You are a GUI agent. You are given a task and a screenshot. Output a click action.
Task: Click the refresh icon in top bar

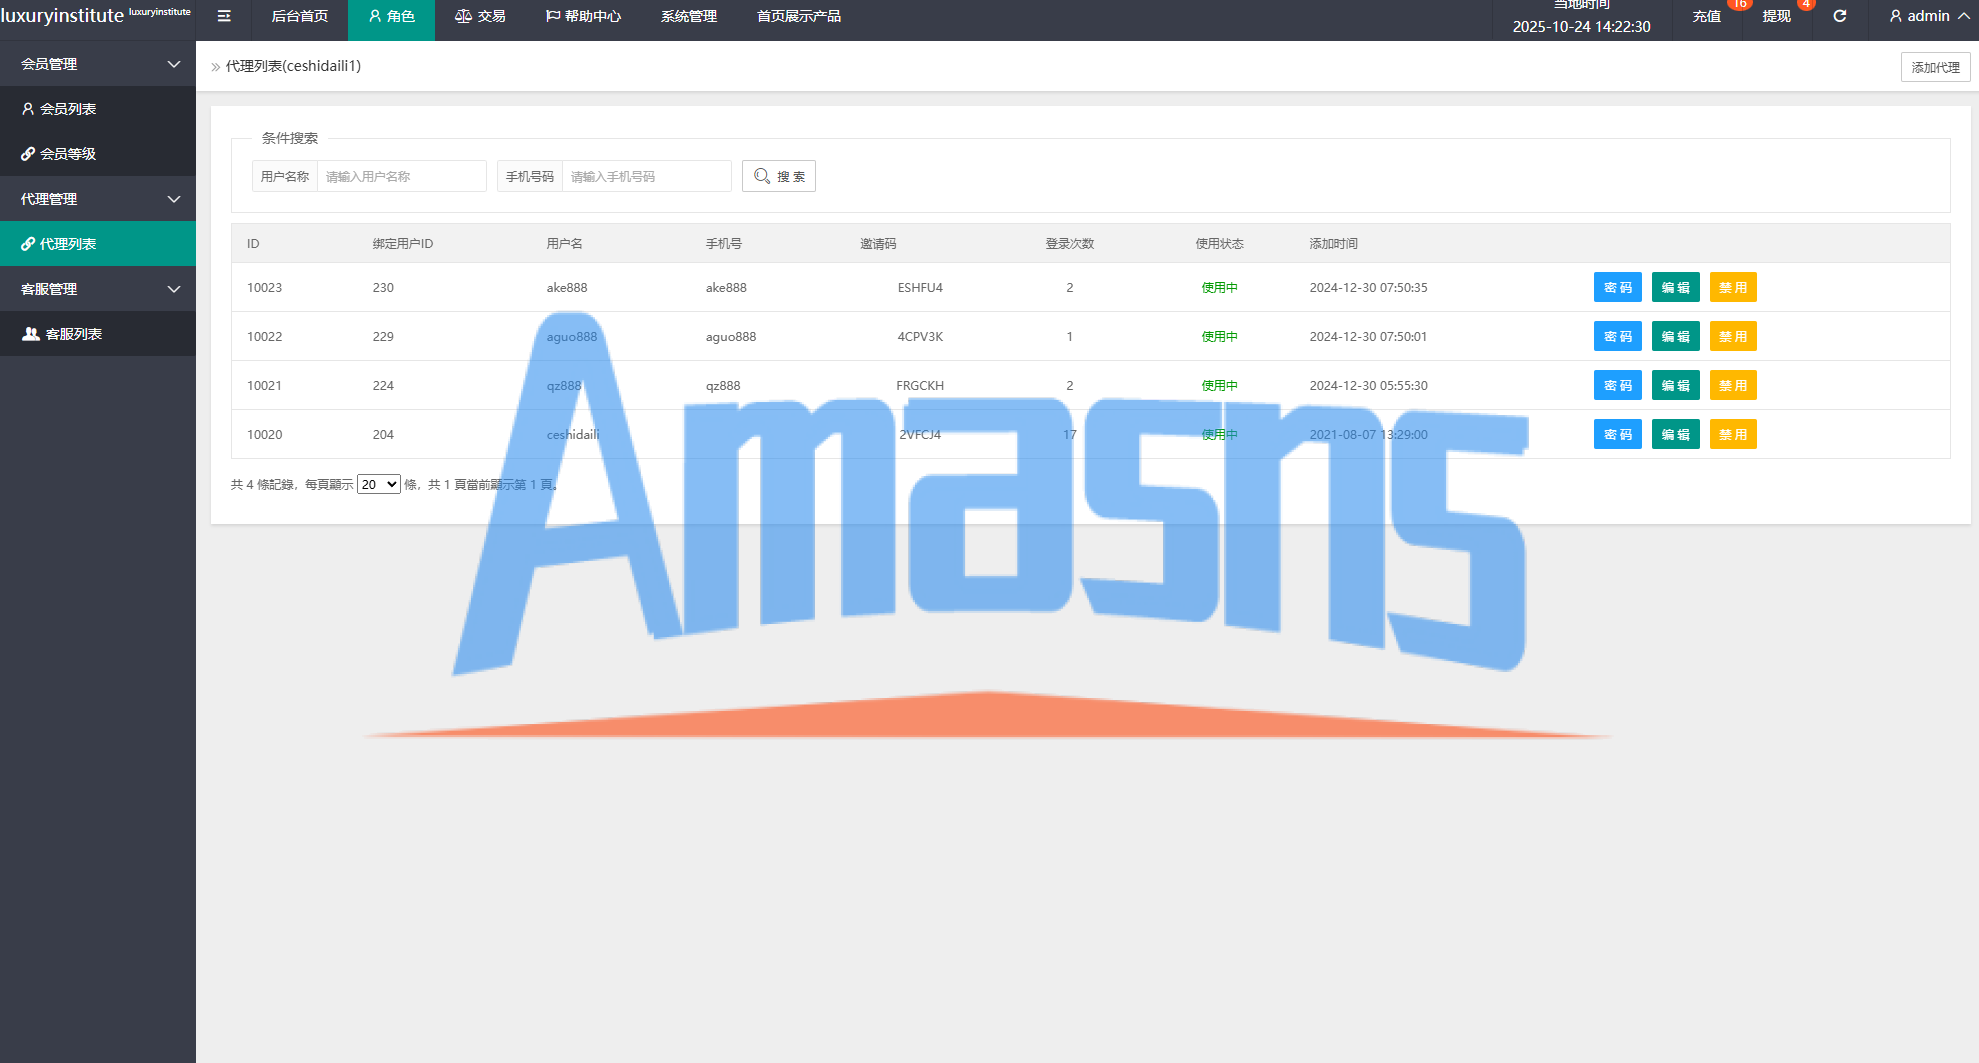point(1839,16)
